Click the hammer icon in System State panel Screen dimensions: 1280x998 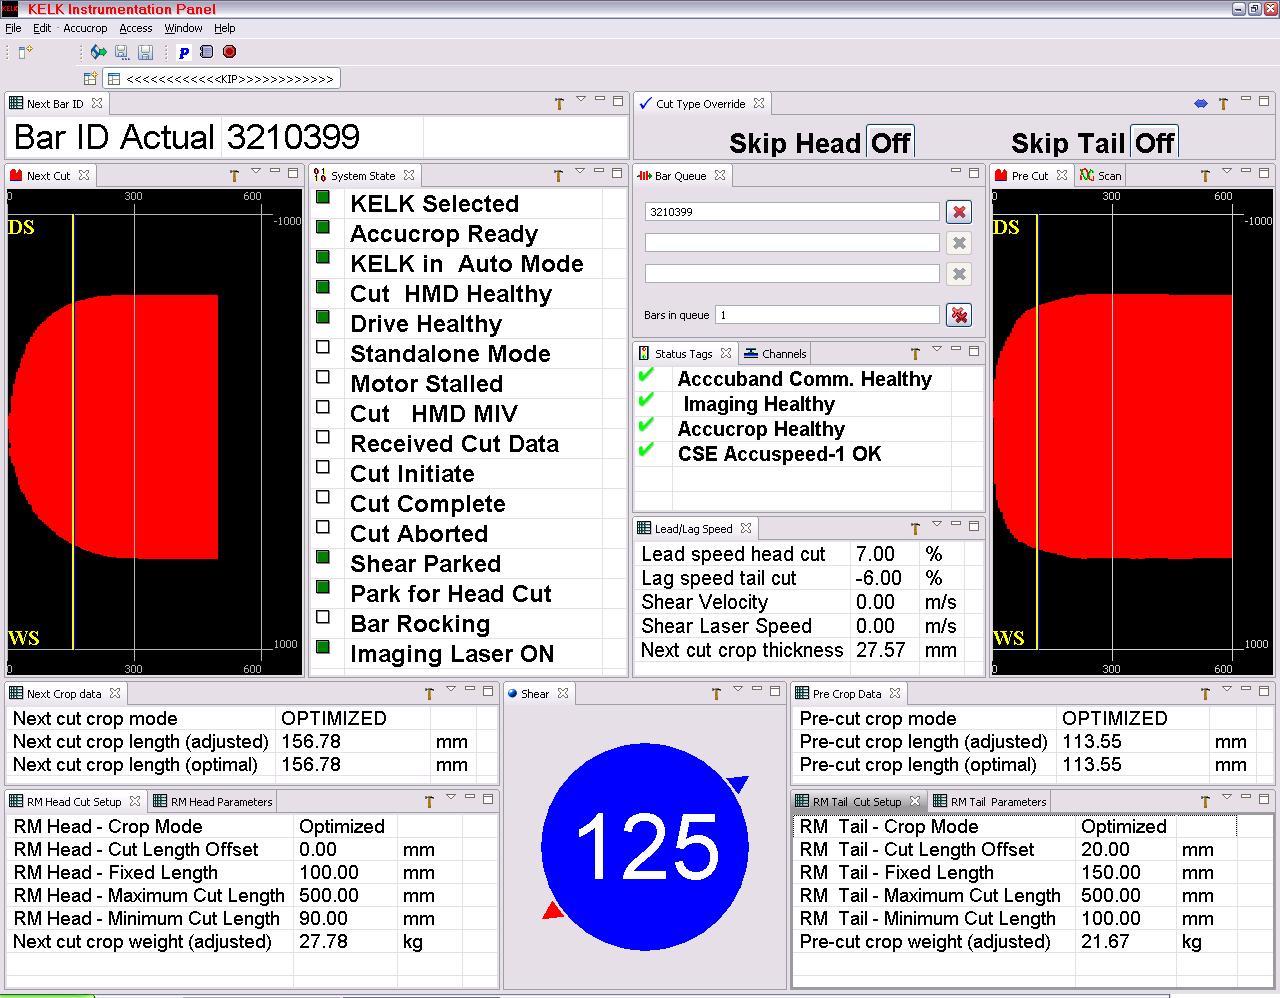tap(558, 175)
